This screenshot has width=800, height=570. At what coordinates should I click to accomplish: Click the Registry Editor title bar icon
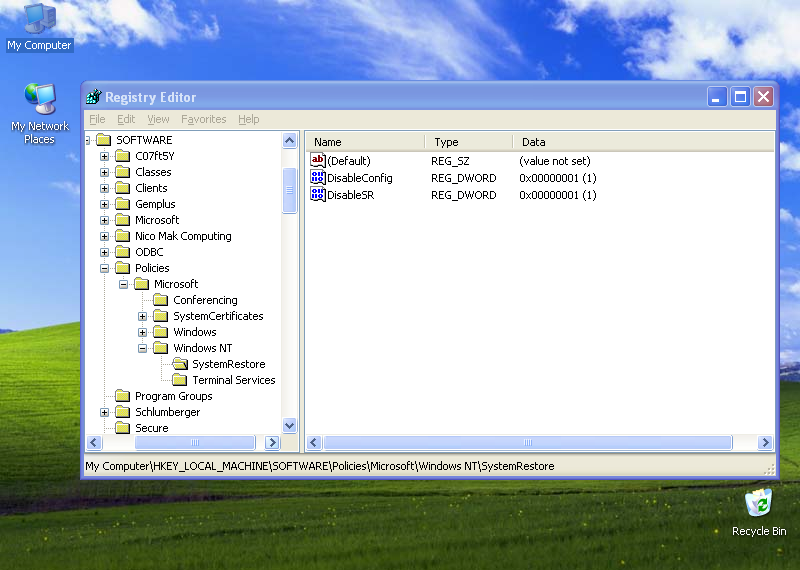coord(94,96)
